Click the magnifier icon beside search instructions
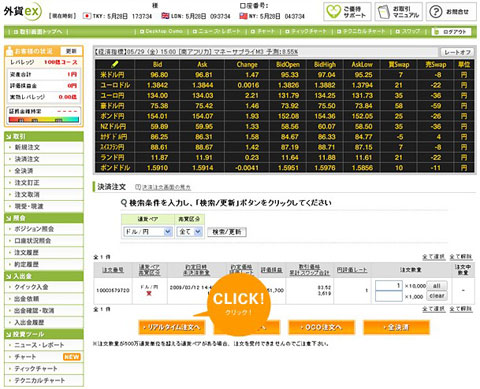Image resolution: width=480 pixels, height=389 pixels. (124, 203)
